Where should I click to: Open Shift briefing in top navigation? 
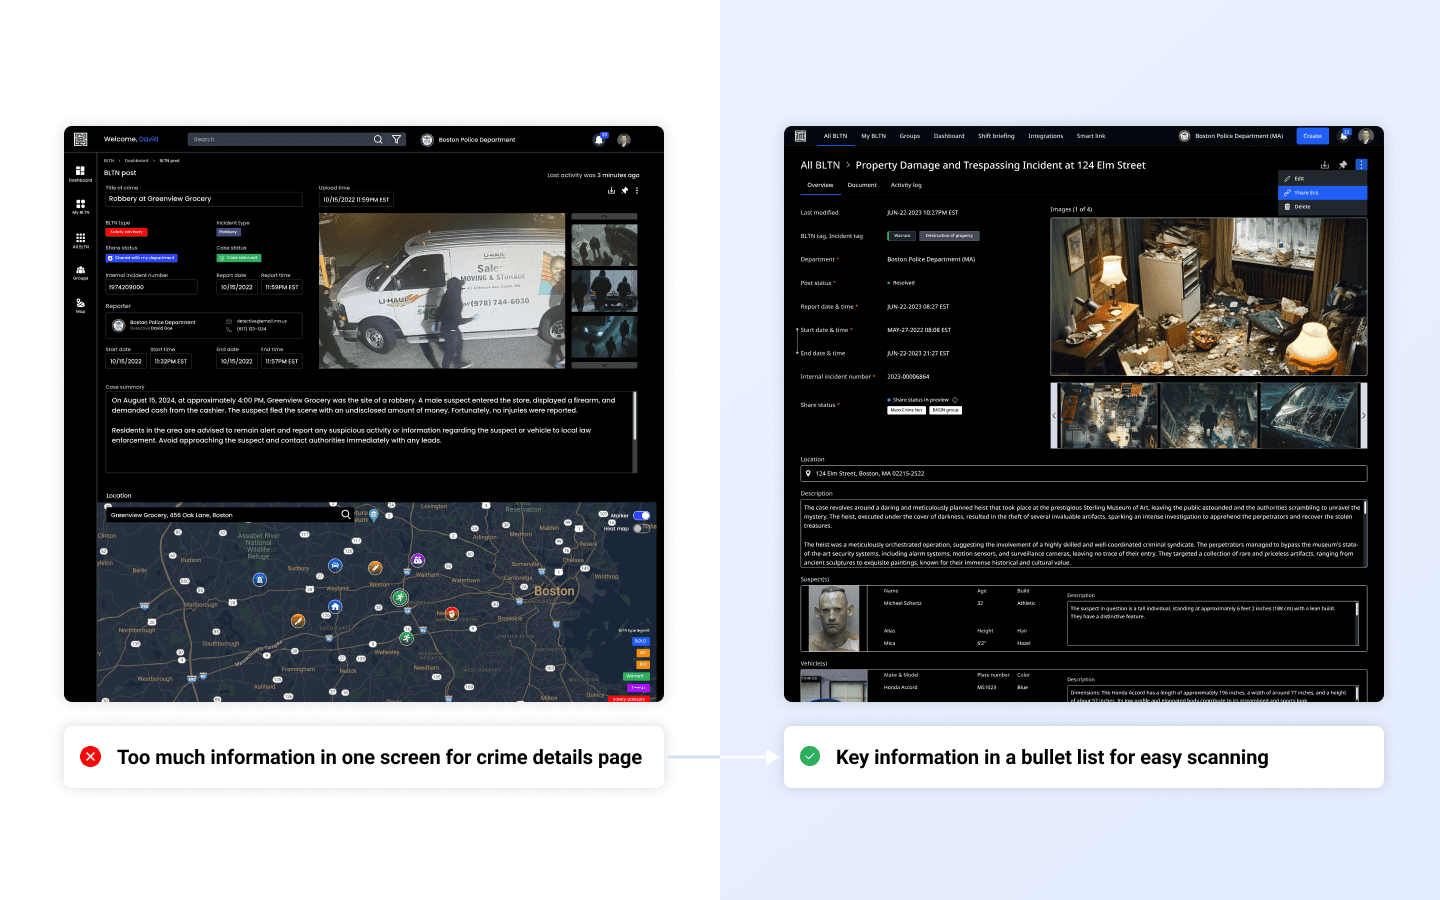[x=996, y=136]
